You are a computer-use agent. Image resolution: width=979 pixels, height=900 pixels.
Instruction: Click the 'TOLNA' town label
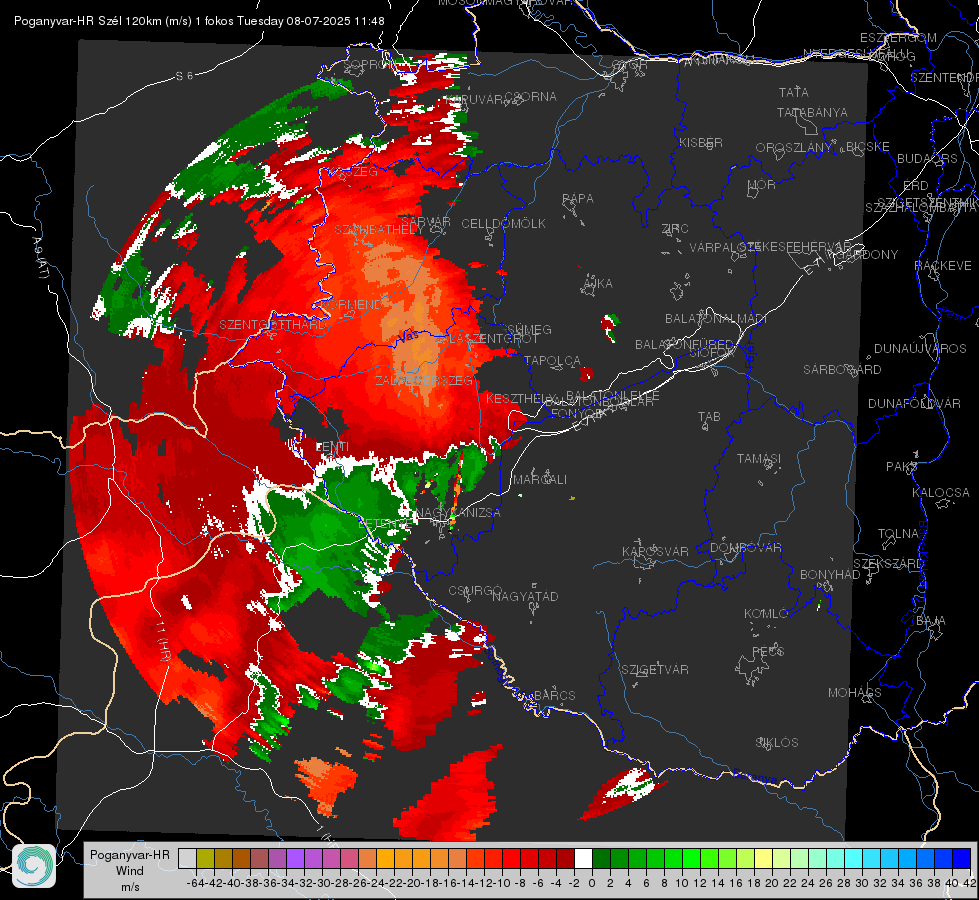coord(898,534)
